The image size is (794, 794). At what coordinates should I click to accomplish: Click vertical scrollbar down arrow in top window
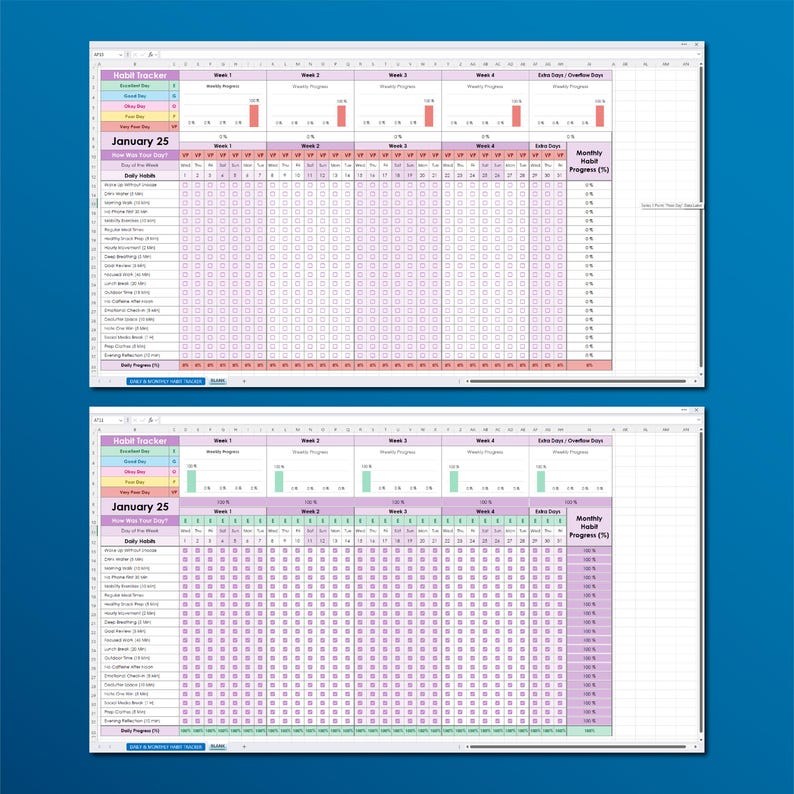click(701, 374)
